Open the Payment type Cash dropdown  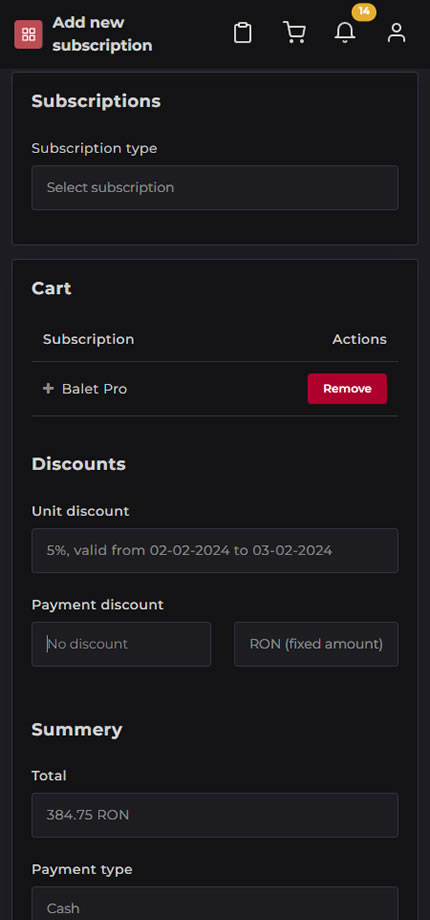pyautogui.click(x=215, y=903)
